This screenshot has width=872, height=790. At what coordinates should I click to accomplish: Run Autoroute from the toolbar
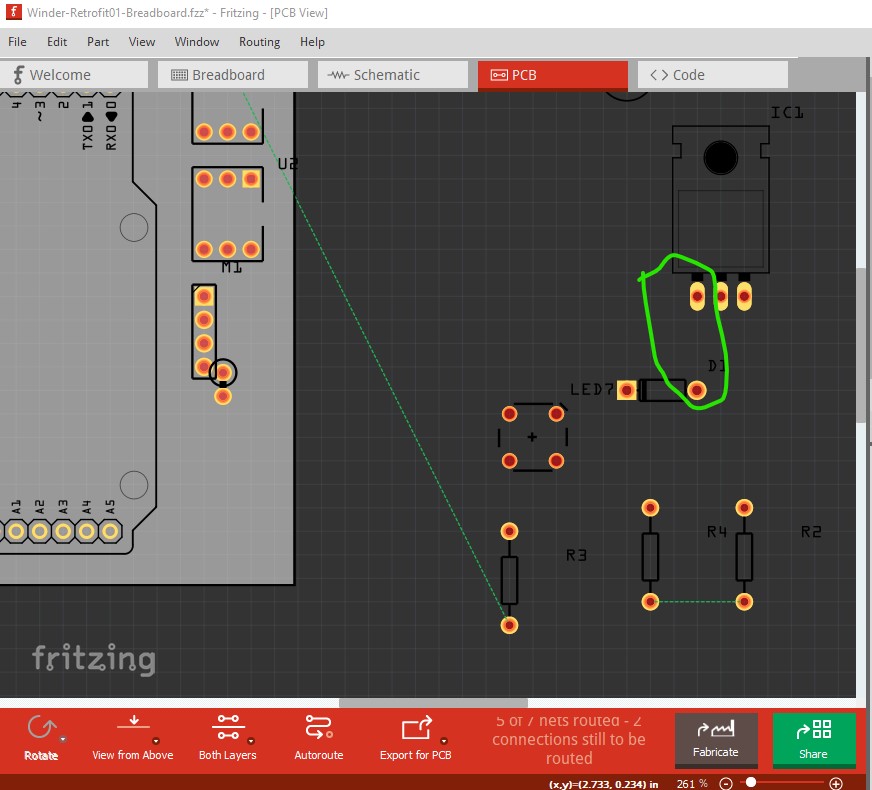coord(319,738)
